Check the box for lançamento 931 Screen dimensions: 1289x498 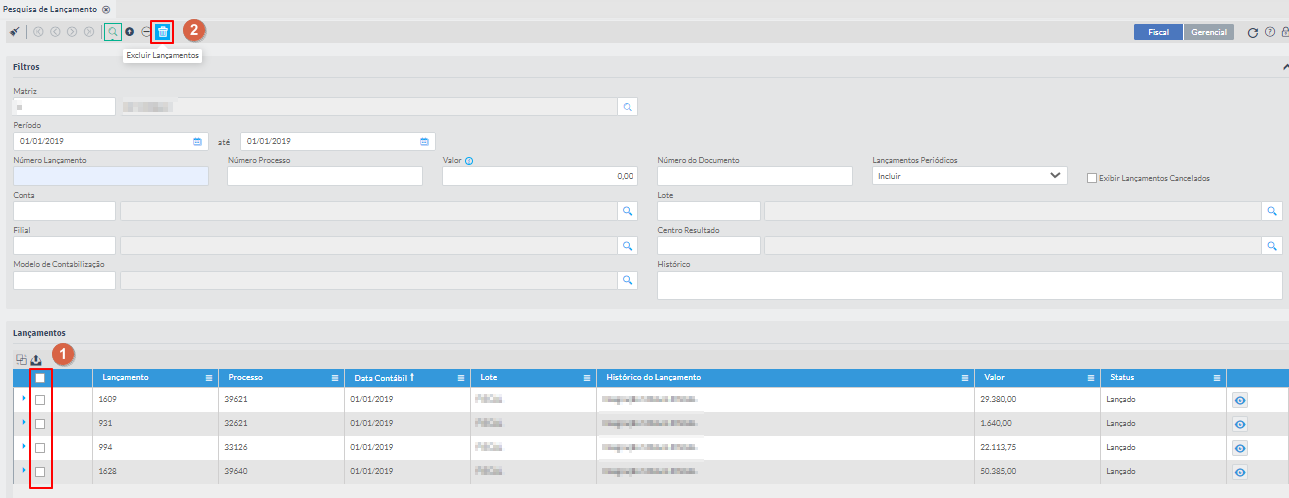40,424
